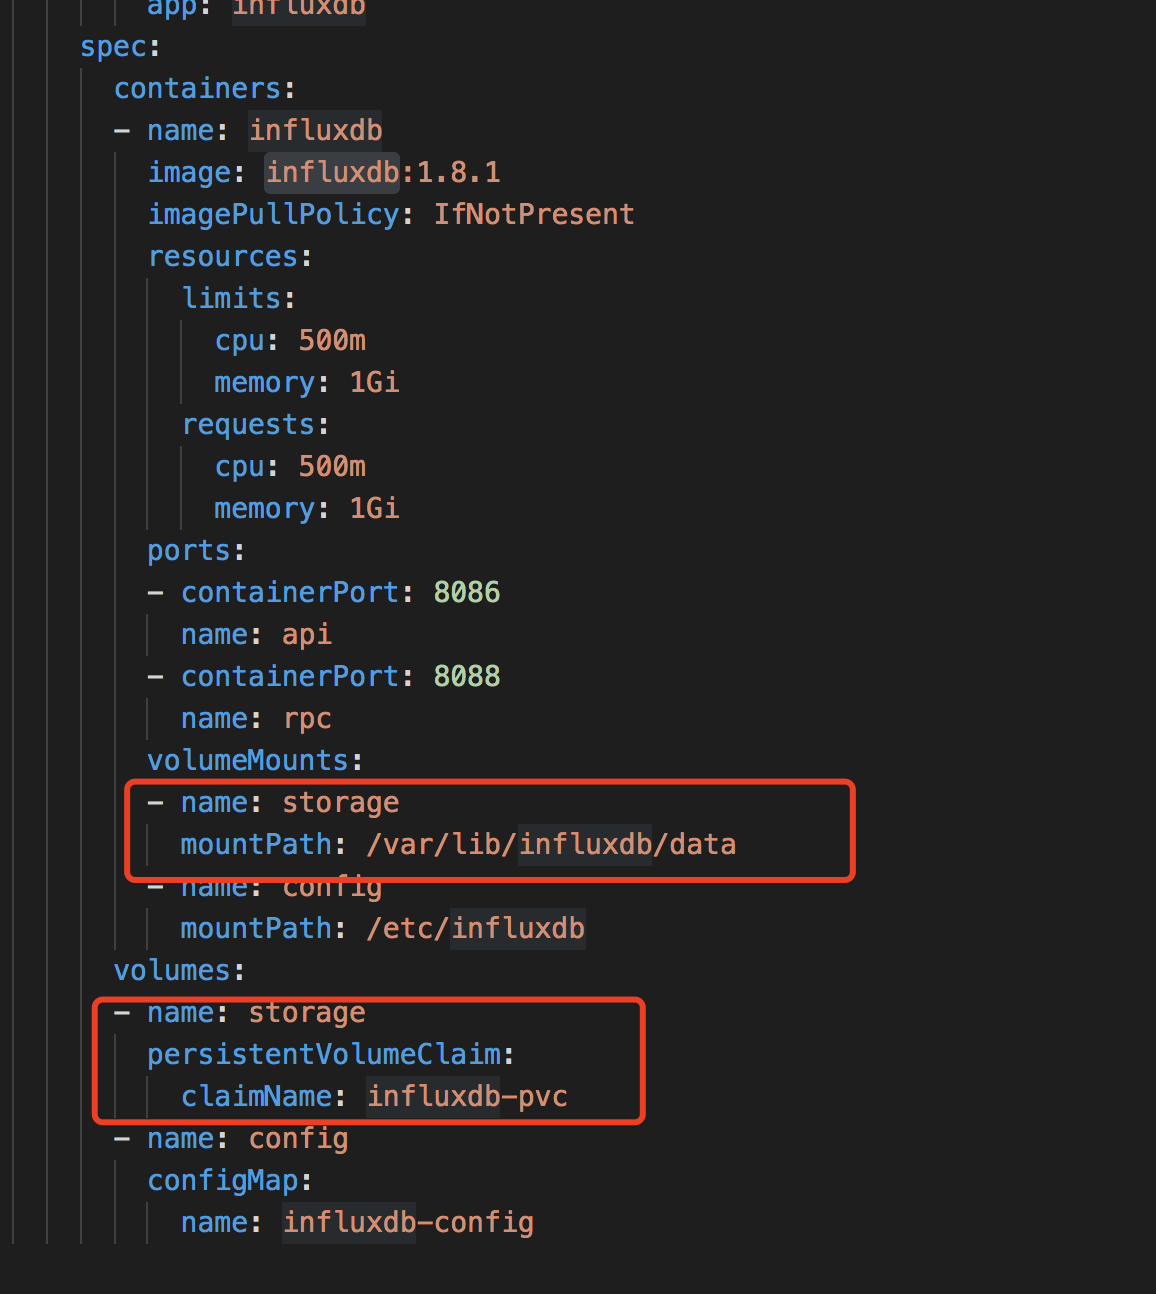This screenshot has width=1156, height=1294.
Task: Click the 'requests' key under resources
Action: click(248, 425)
